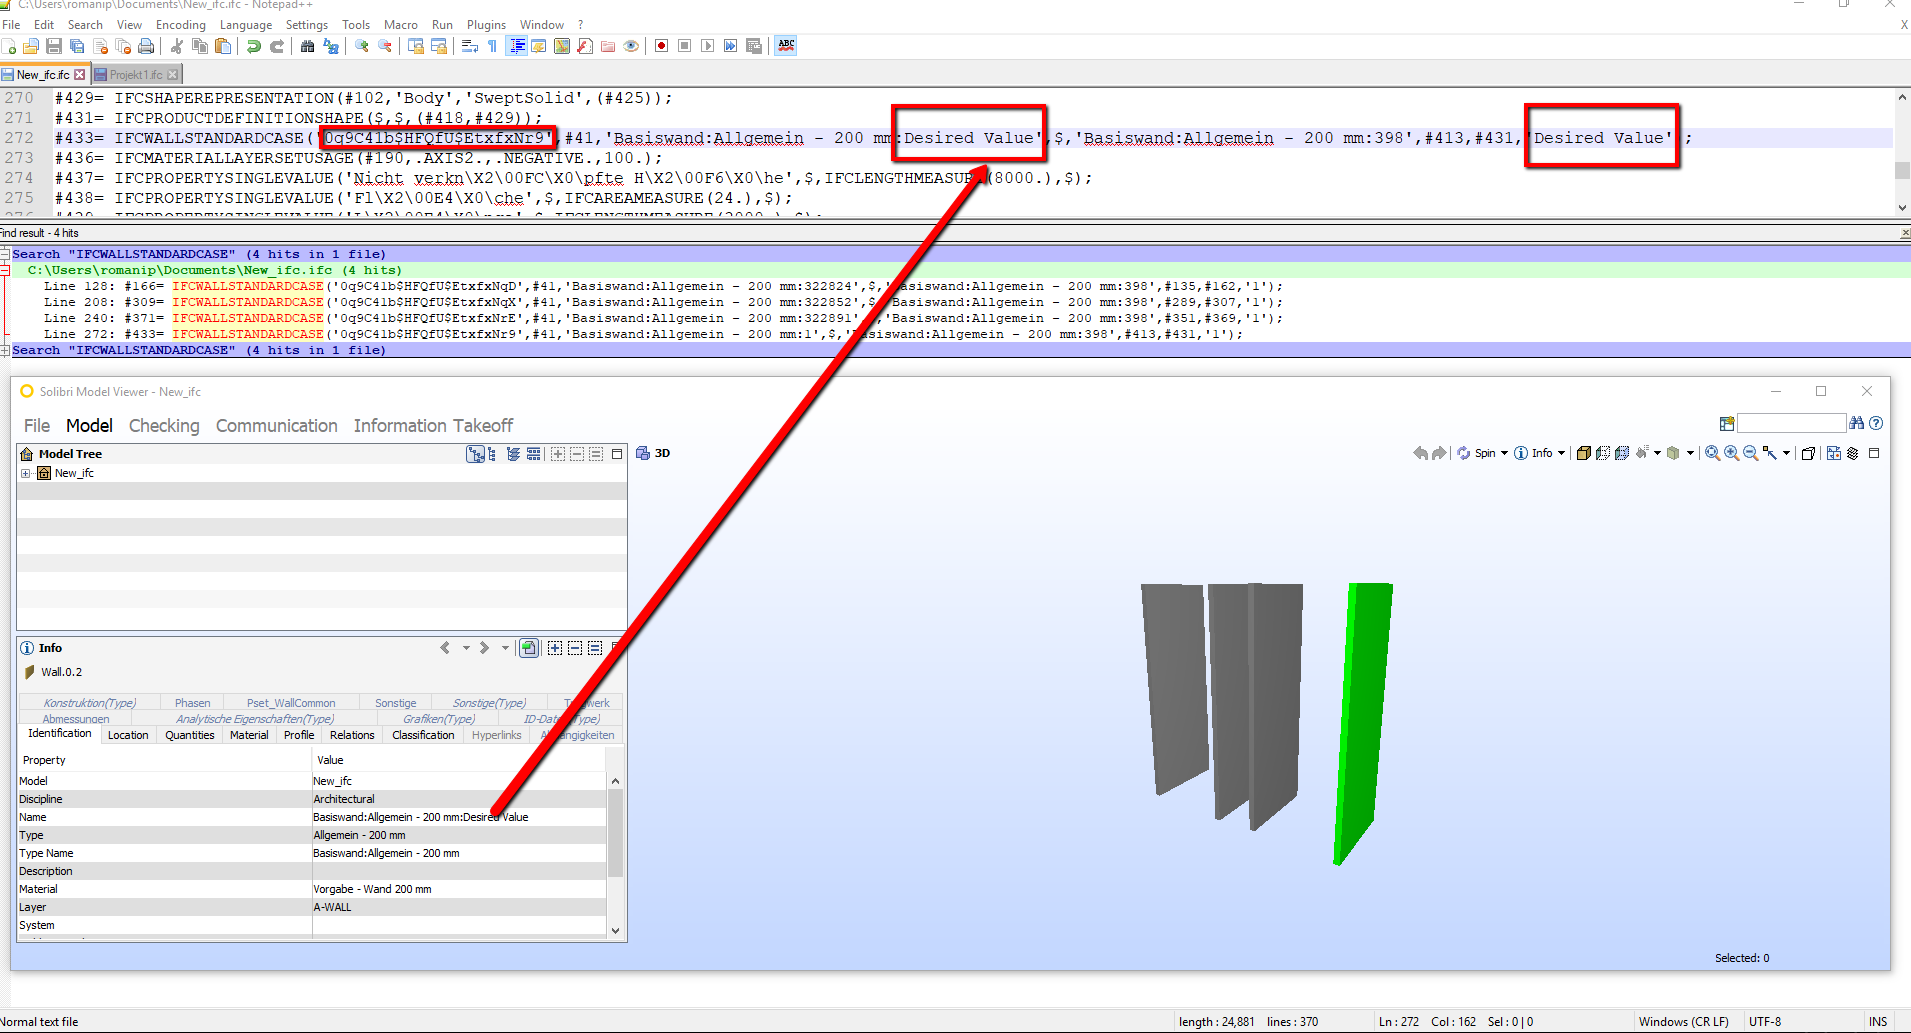
Task: Open the Checking menu in Solibri
Action: pos(164,426)
